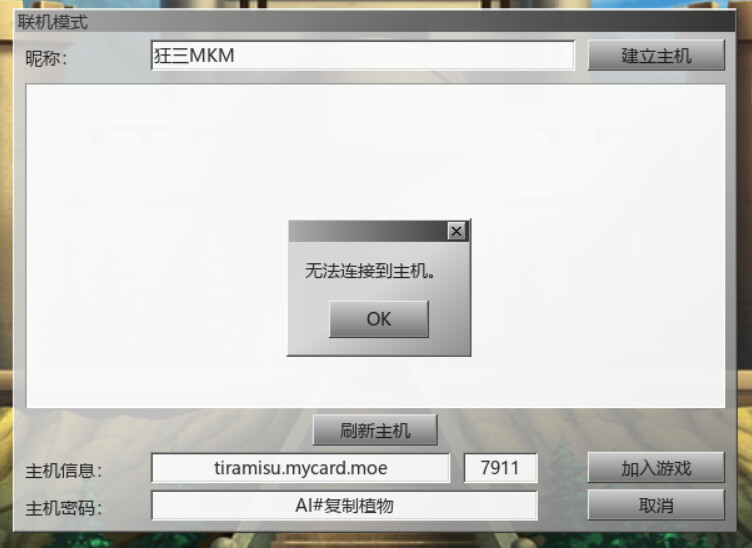Viewport: 752px width, 548px height.
Task: Click the 昵称 label
Action: [46, 58]
